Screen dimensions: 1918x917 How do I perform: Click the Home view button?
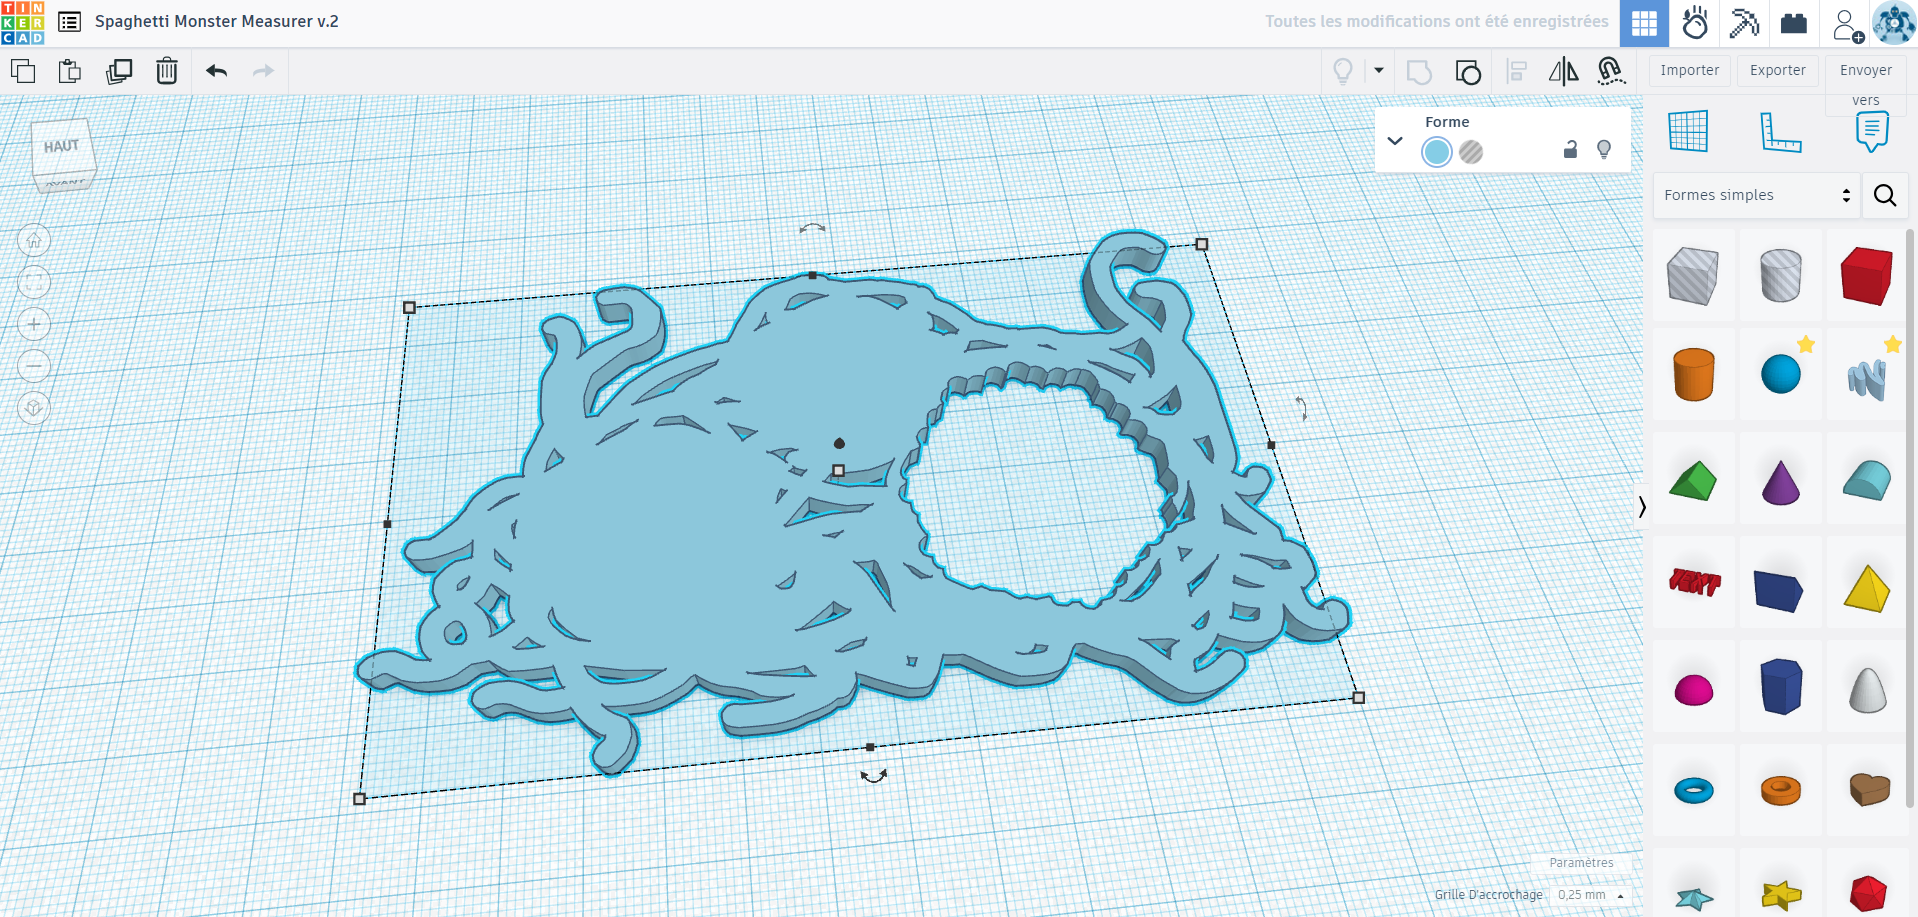coord(34,240)
